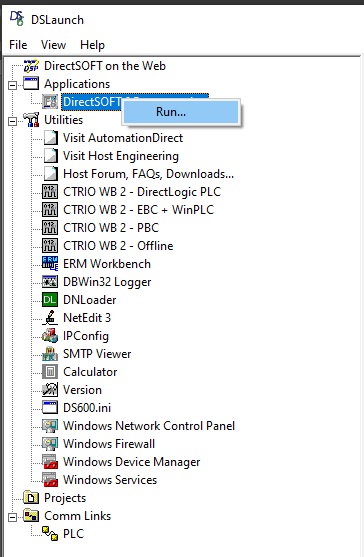Select the Applications label
Screen dimensions: 364x557
pos(77,84)
